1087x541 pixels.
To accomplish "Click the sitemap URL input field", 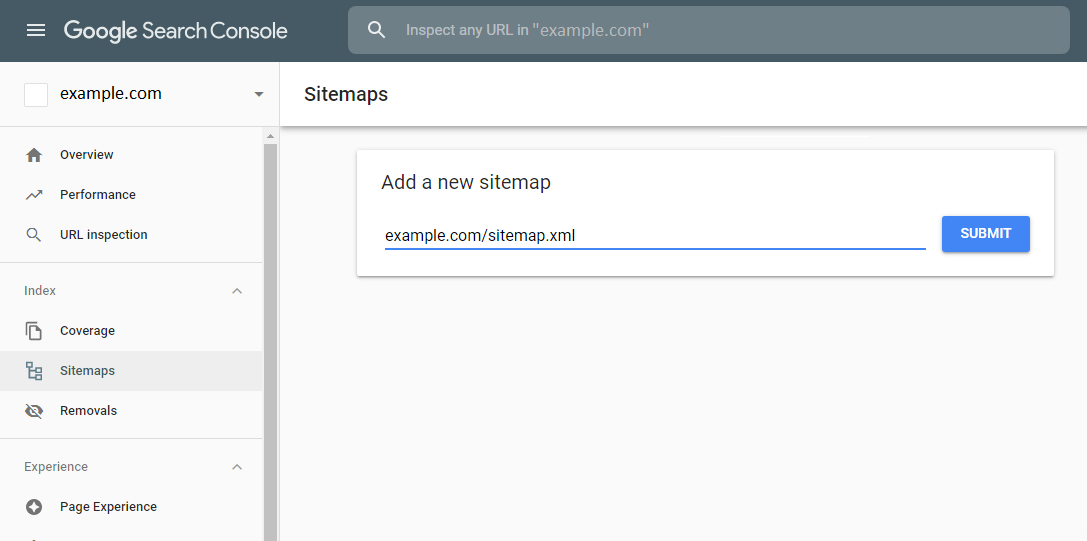I will click(655, 236).
